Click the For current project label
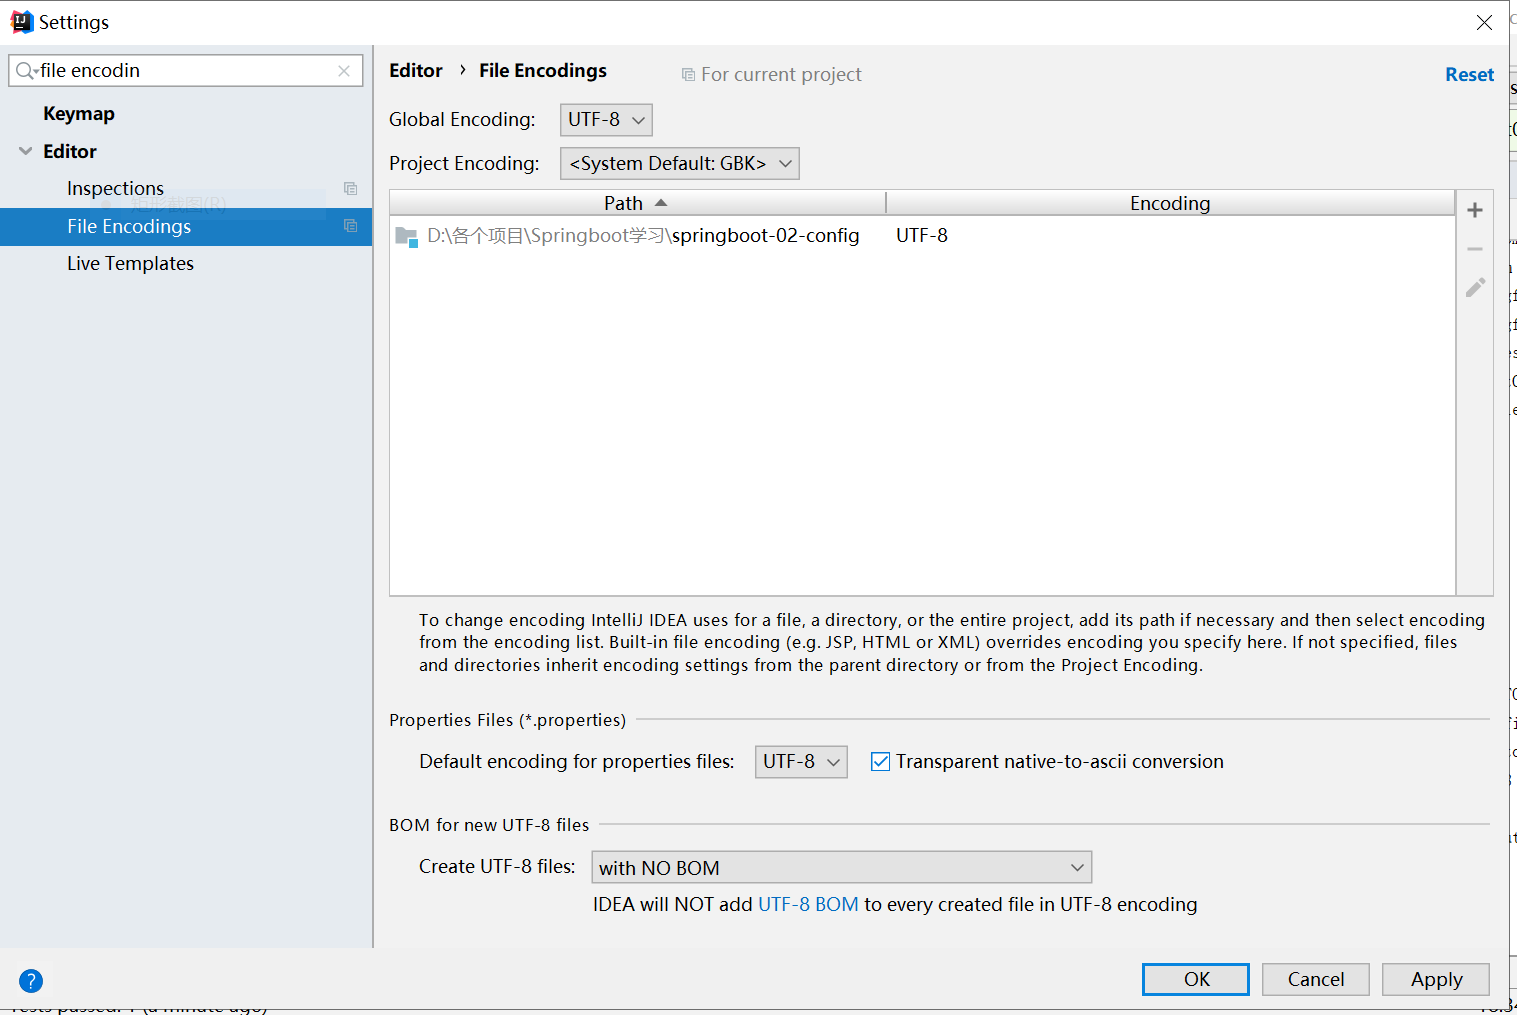 [x=781, y=74]
